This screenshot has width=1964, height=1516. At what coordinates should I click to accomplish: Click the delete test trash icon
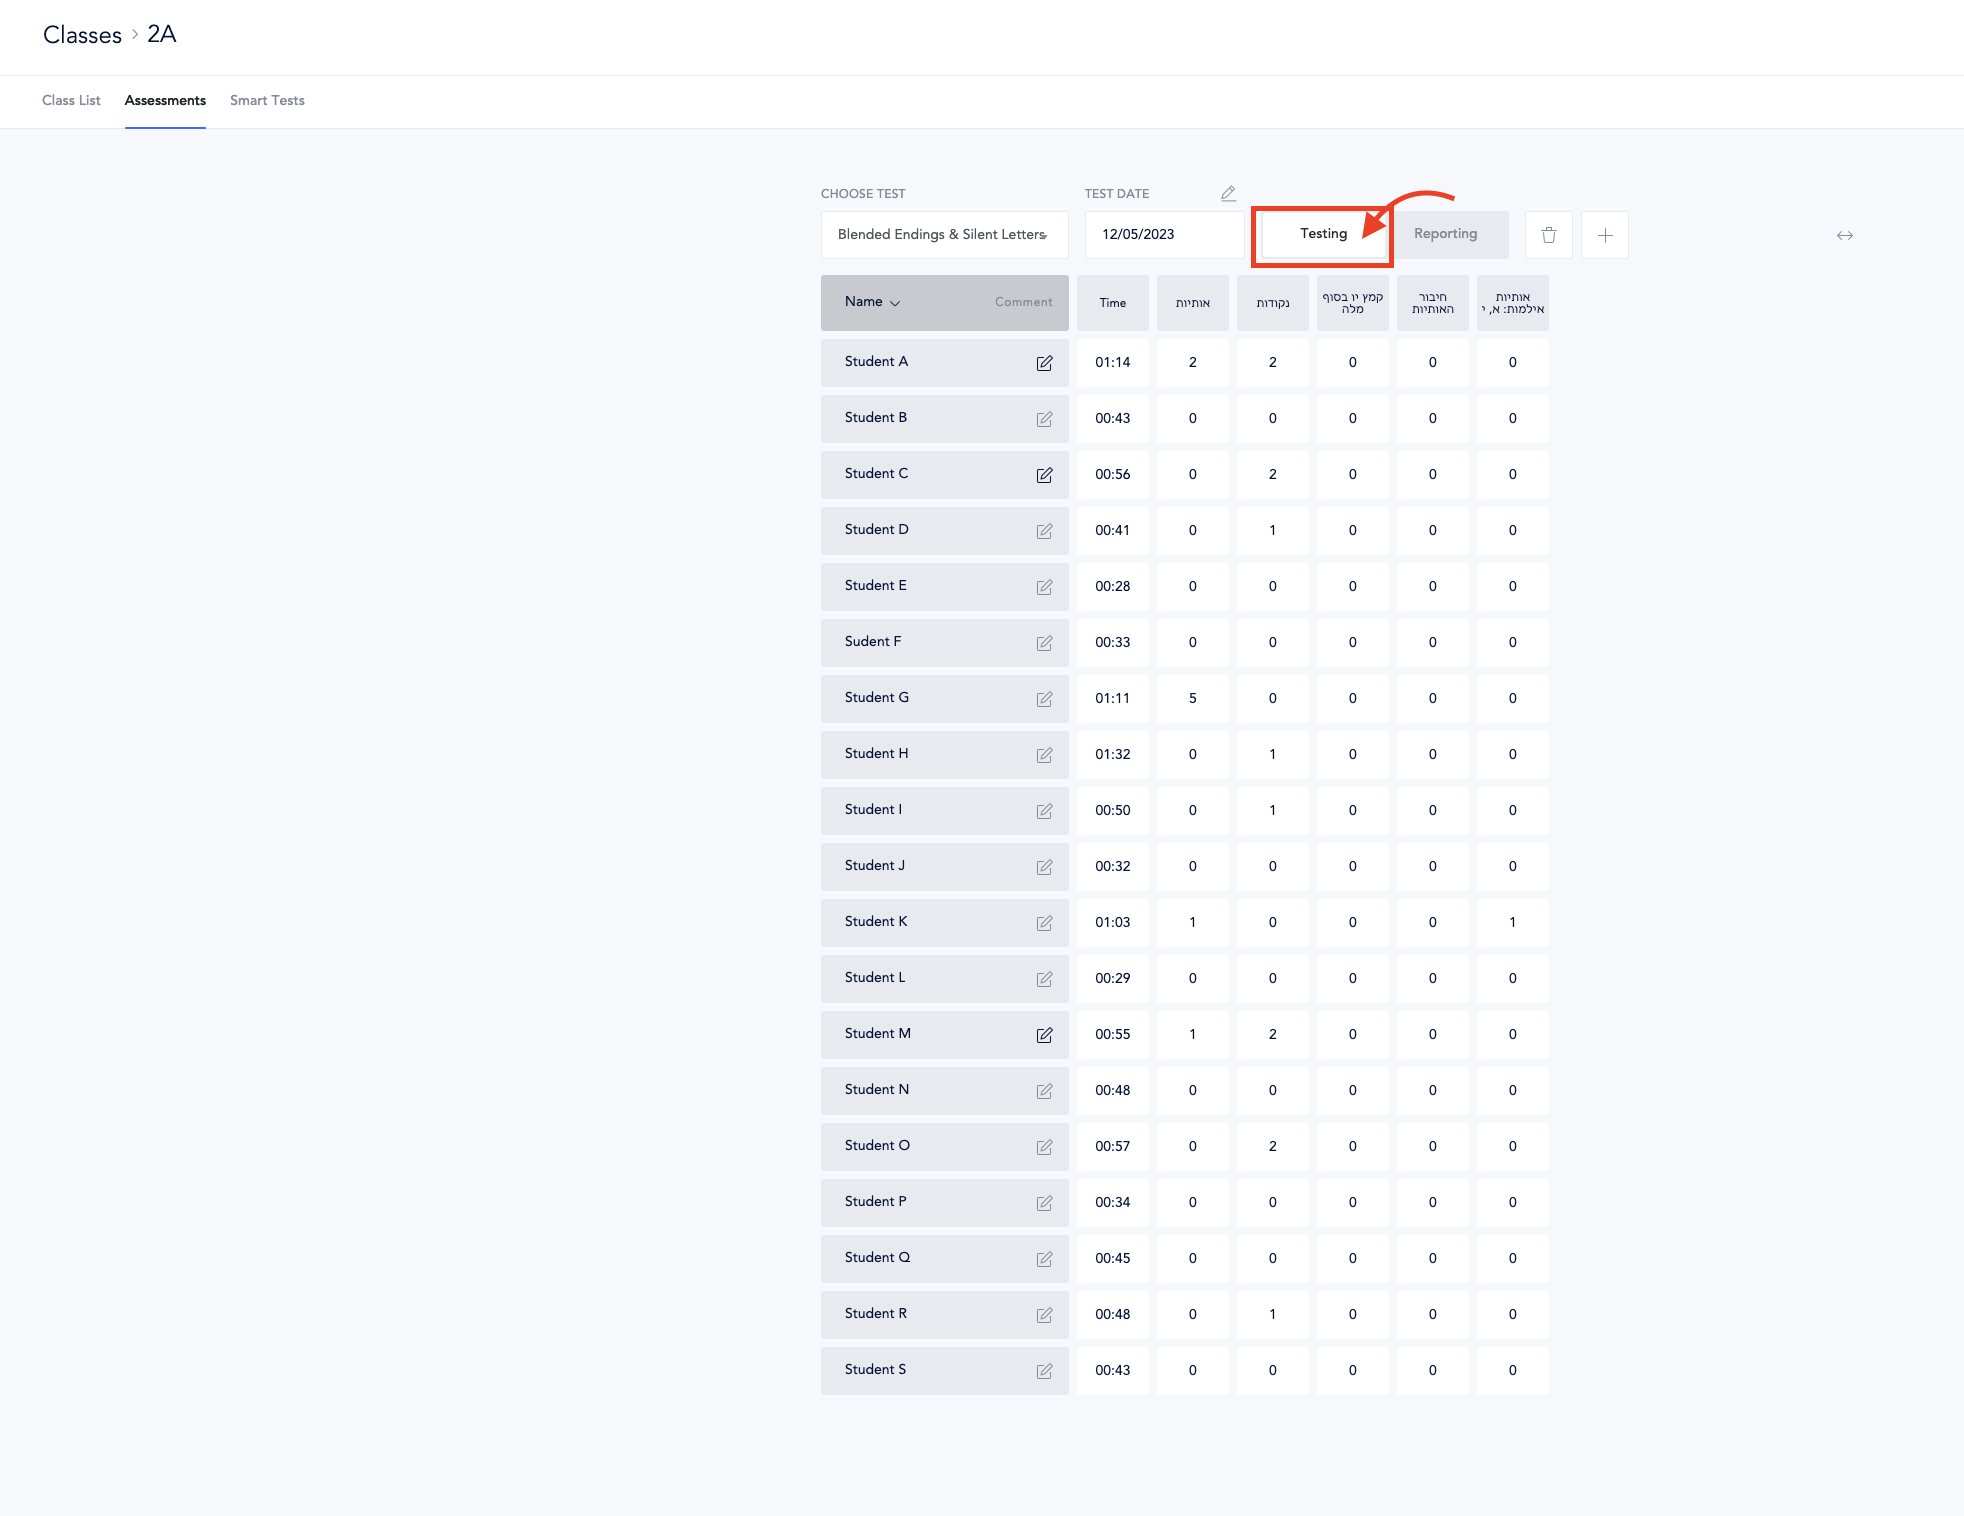(1548, 235)
